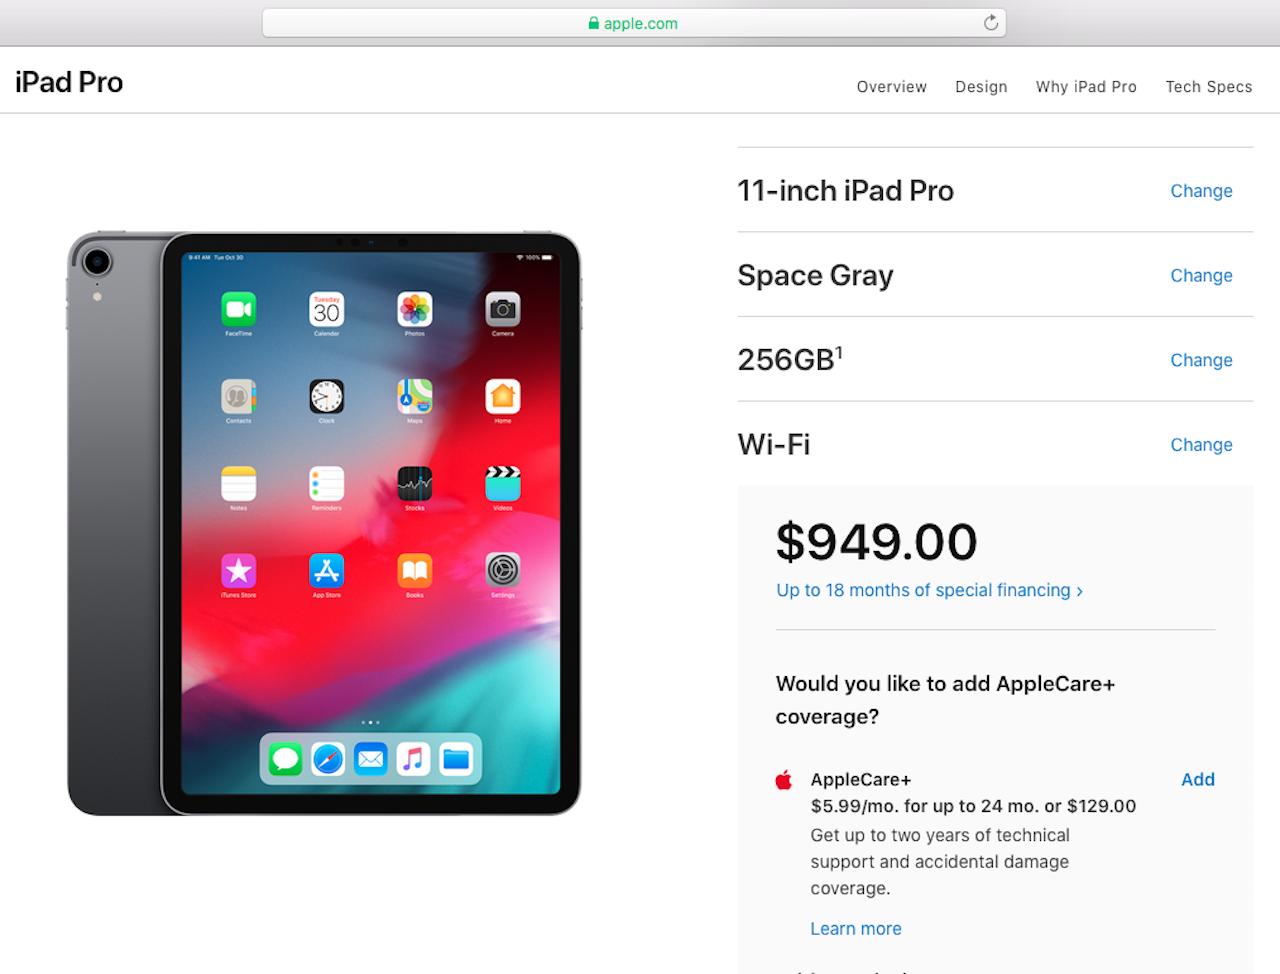Click the green lock icon beside apple.com
The width and height of the screenshot is (1280, 974).
tap(593, 23)
